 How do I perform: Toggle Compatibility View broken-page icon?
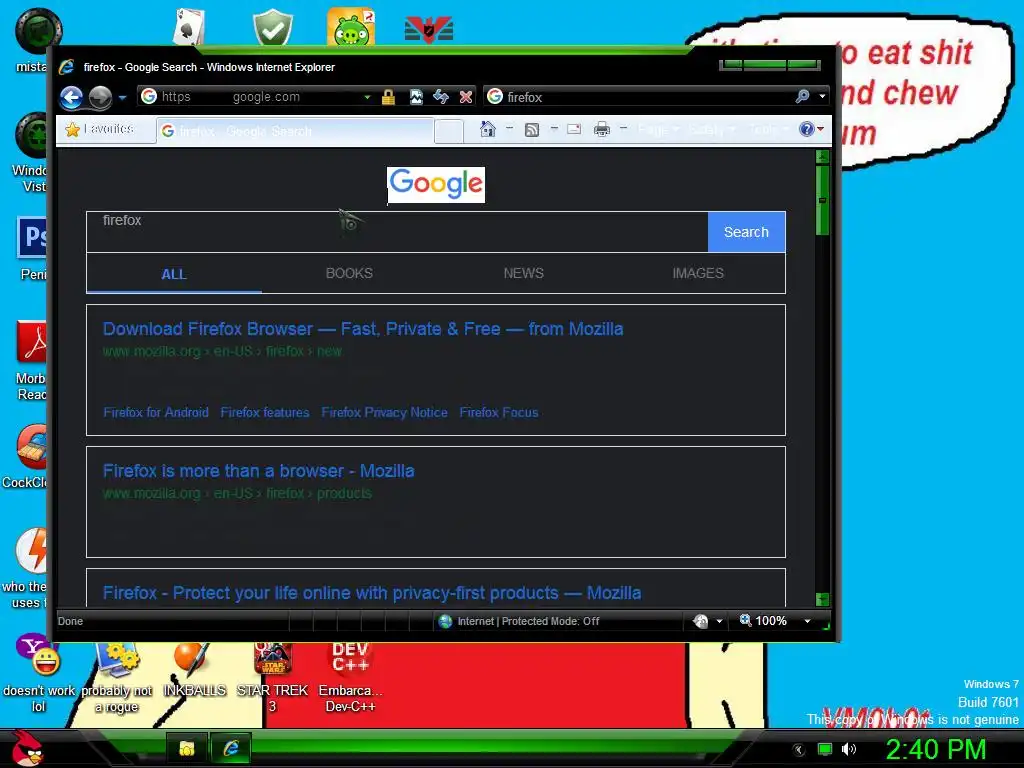(416, 97)
